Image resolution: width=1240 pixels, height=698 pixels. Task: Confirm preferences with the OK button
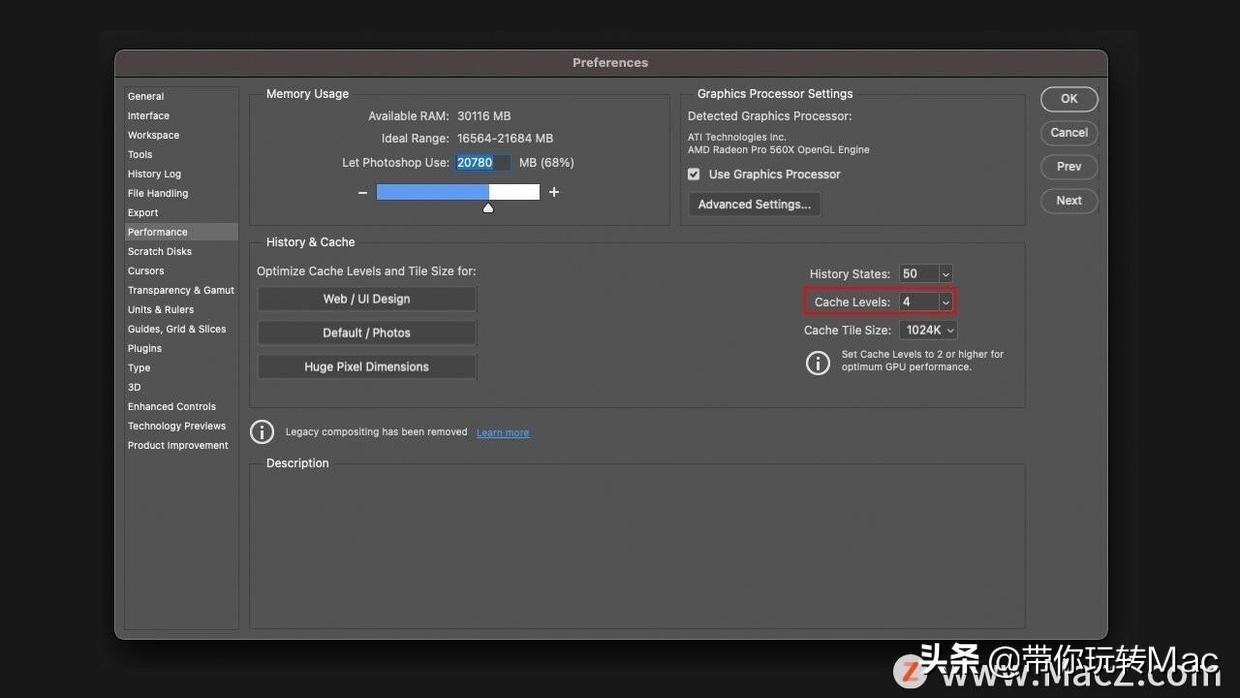[x=1069, y=99]
